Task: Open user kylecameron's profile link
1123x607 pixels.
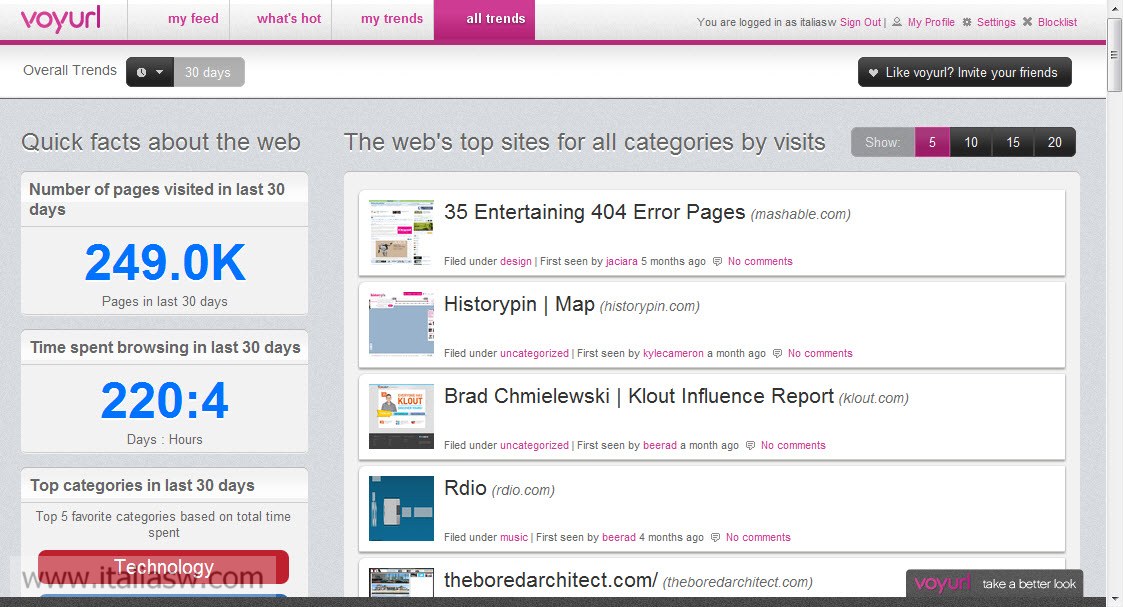Action: [673, 353]
